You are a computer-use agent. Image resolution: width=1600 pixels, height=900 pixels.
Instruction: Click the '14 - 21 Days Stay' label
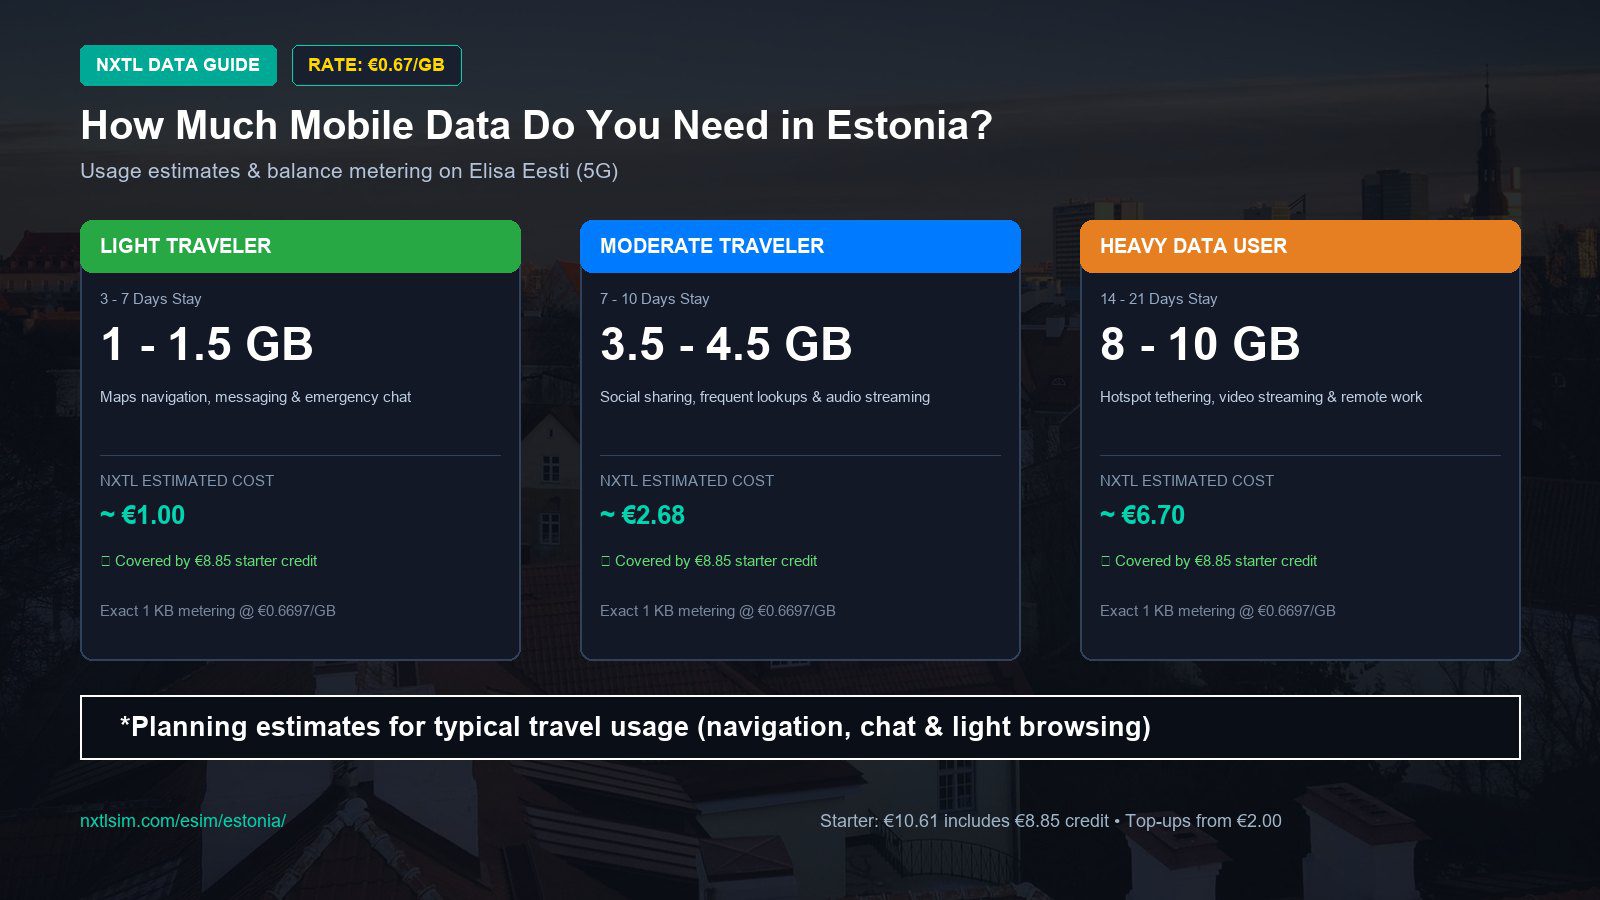click(1159, 299)
